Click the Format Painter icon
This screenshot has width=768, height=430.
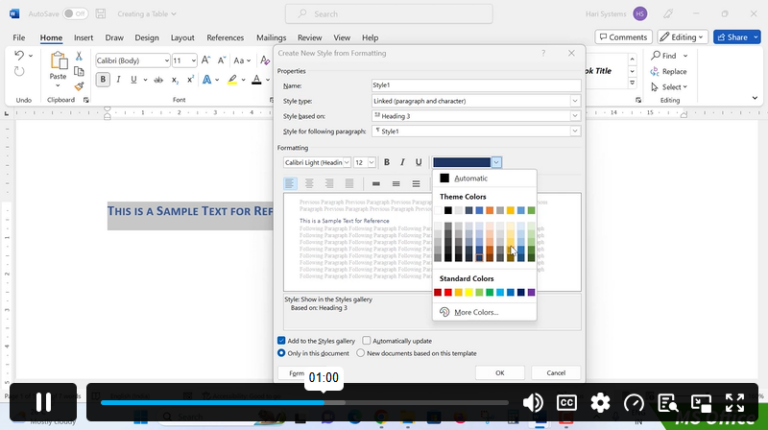coord(79,87)
